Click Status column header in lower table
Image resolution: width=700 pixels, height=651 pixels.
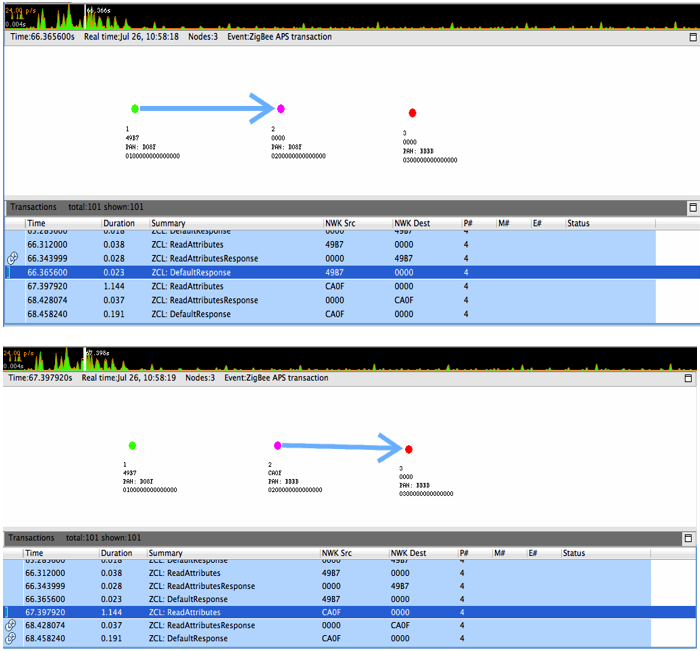point(606,553)
